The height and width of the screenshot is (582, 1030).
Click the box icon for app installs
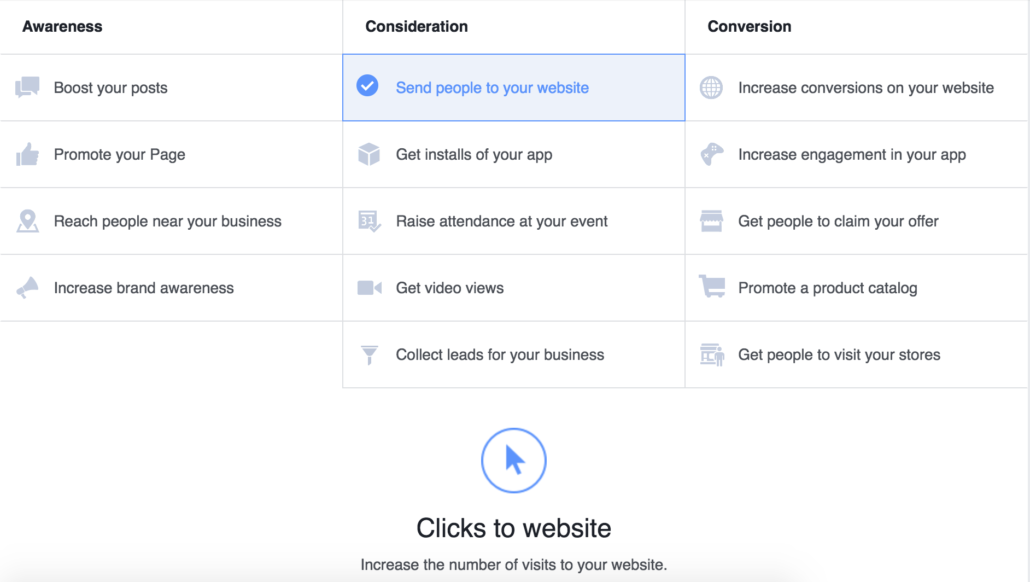click(x=369, y=154)
